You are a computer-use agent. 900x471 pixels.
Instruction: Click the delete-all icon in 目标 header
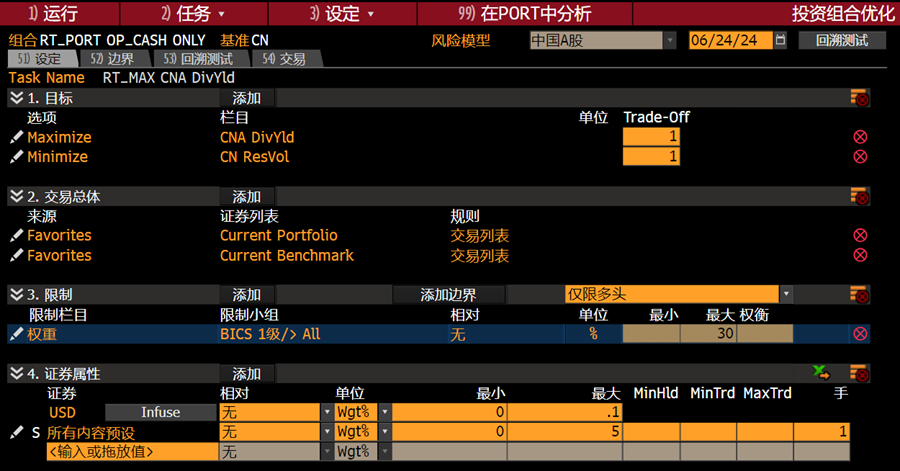859,98
